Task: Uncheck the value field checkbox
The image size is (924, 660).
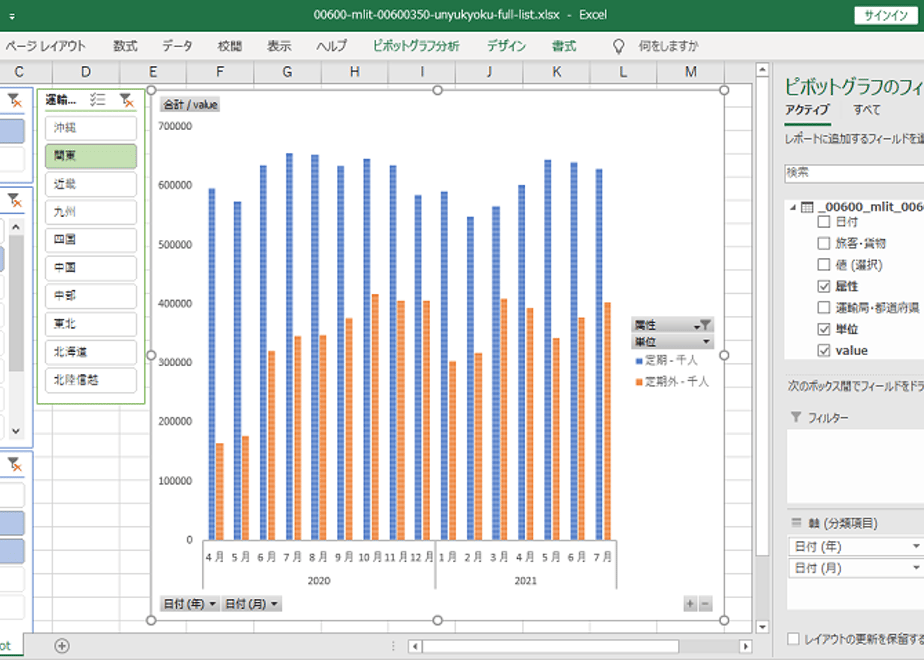Action: tap(824, 351)
